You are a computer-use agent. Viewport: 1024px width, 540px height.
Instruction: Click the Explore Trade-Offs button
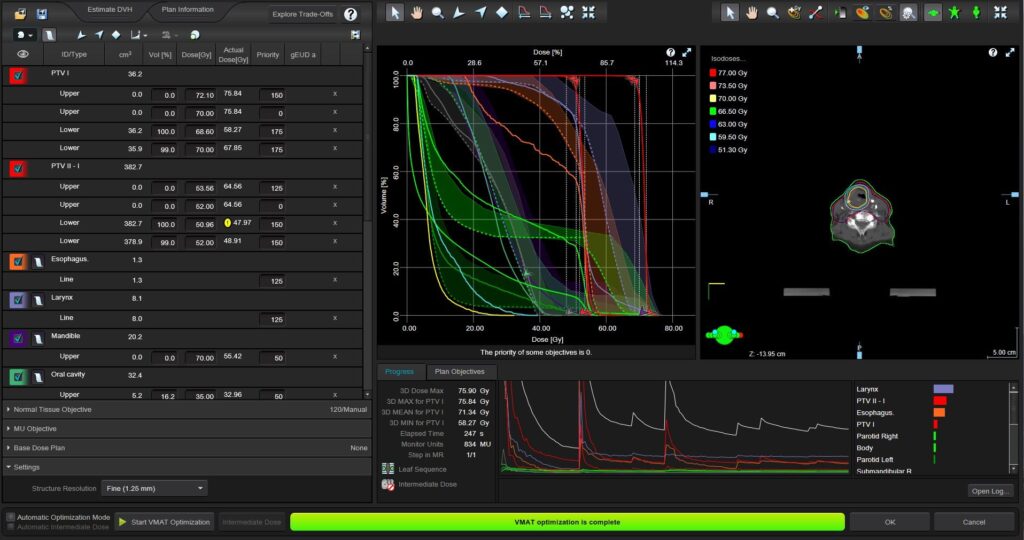click(302, 14)
